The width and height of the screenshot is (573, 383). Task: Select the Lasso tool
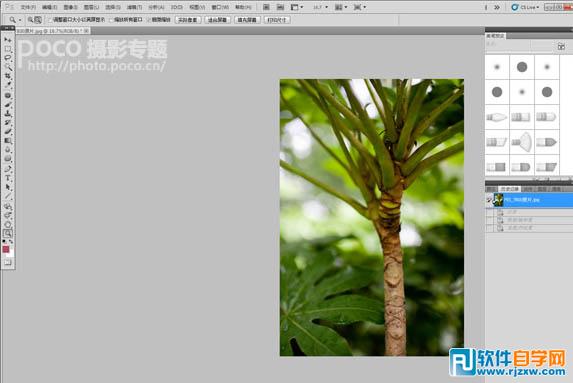pyautogui.click(x=8, y=58)
